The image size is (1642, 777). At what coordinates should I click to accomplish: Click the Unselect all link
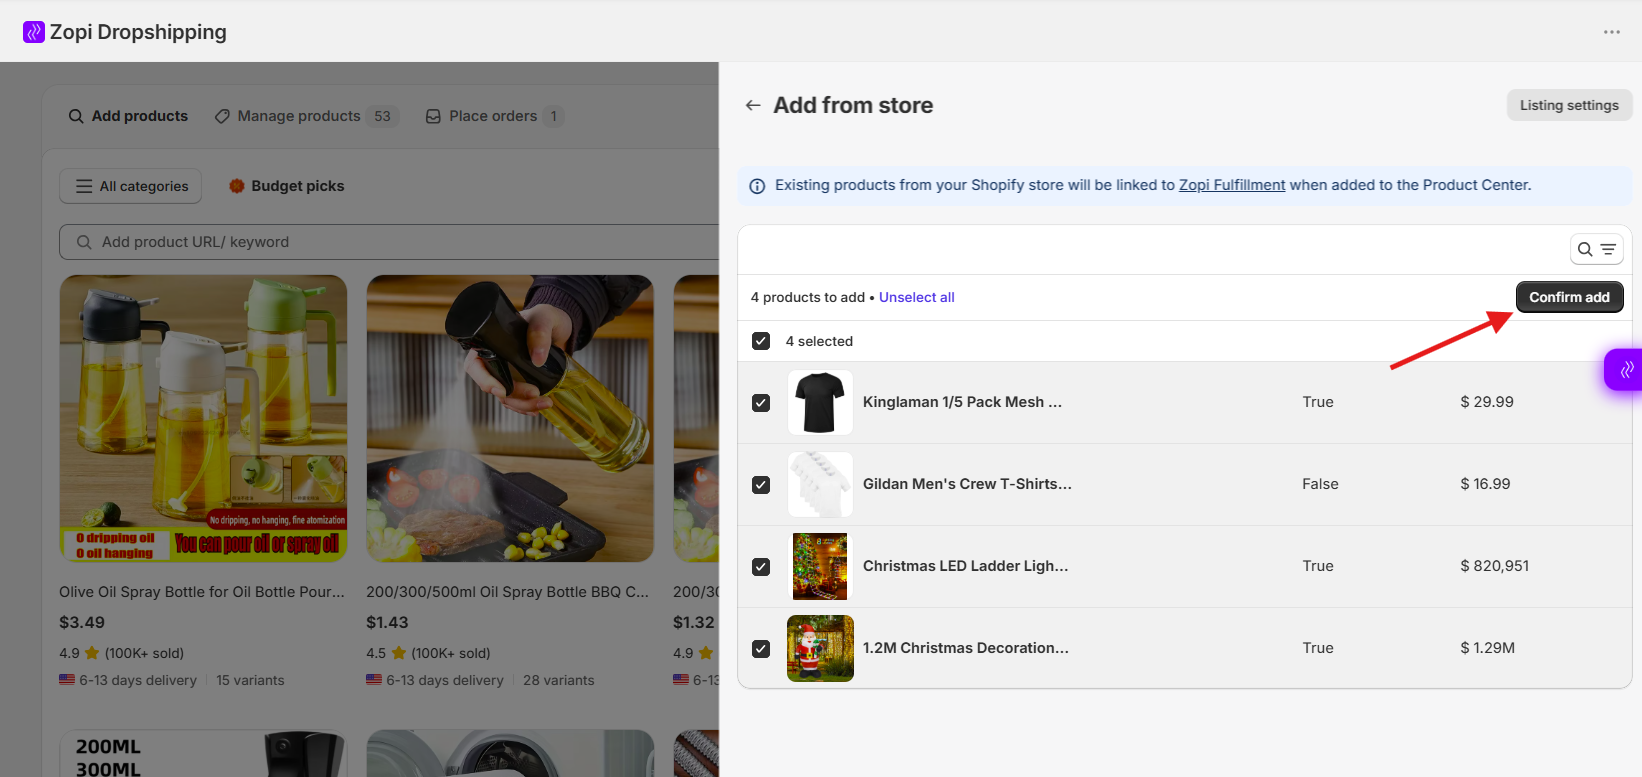click(917, 297)
